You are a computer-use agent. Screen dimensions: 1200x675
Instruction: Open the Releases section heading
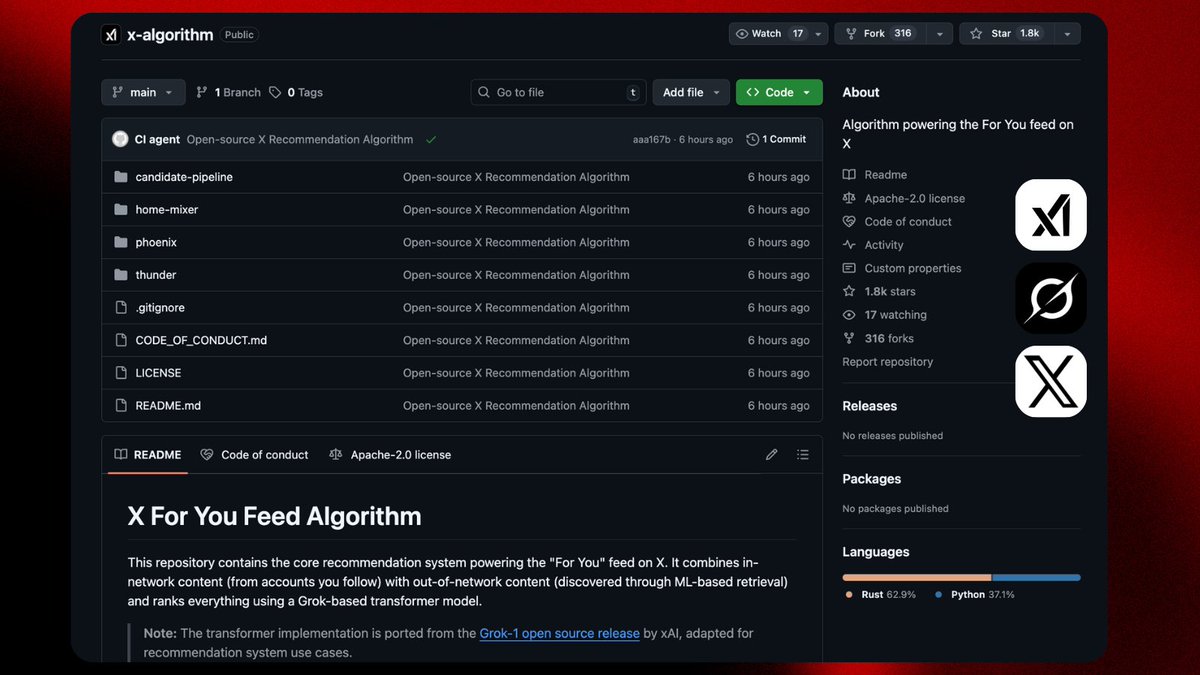tap(870, 406)
